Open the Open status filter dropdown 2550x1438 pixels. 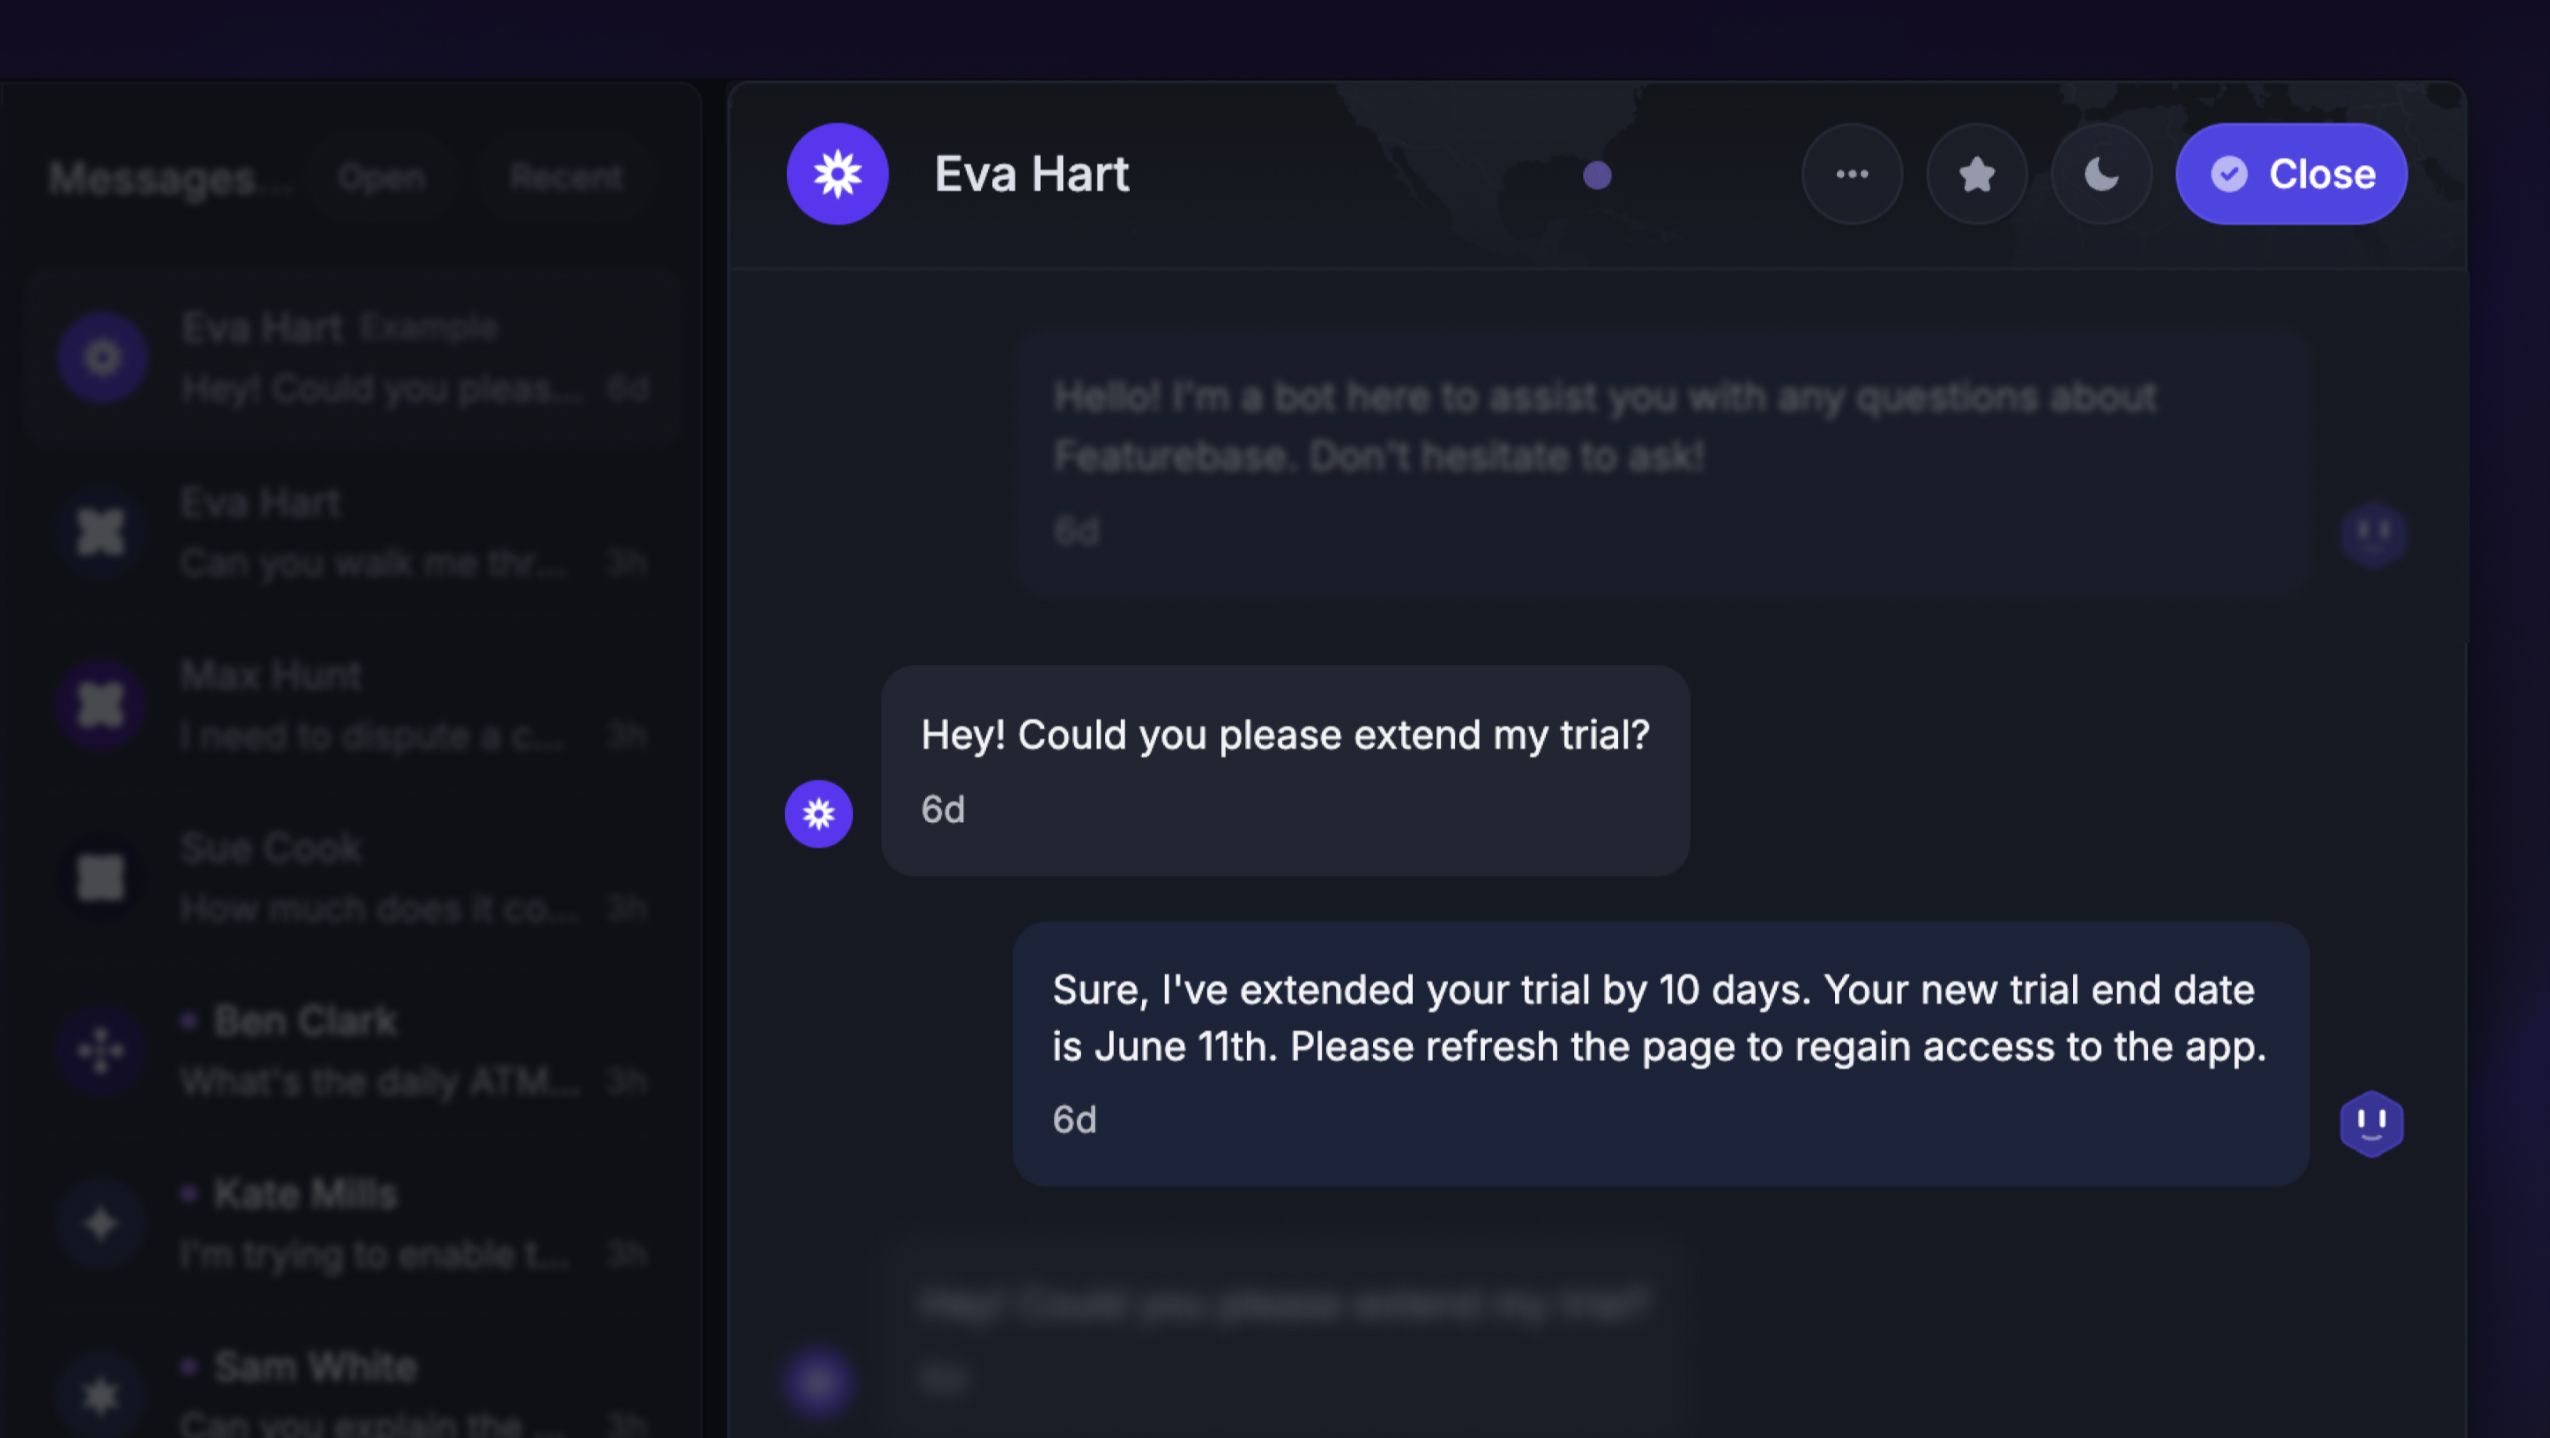coord(381,178)
